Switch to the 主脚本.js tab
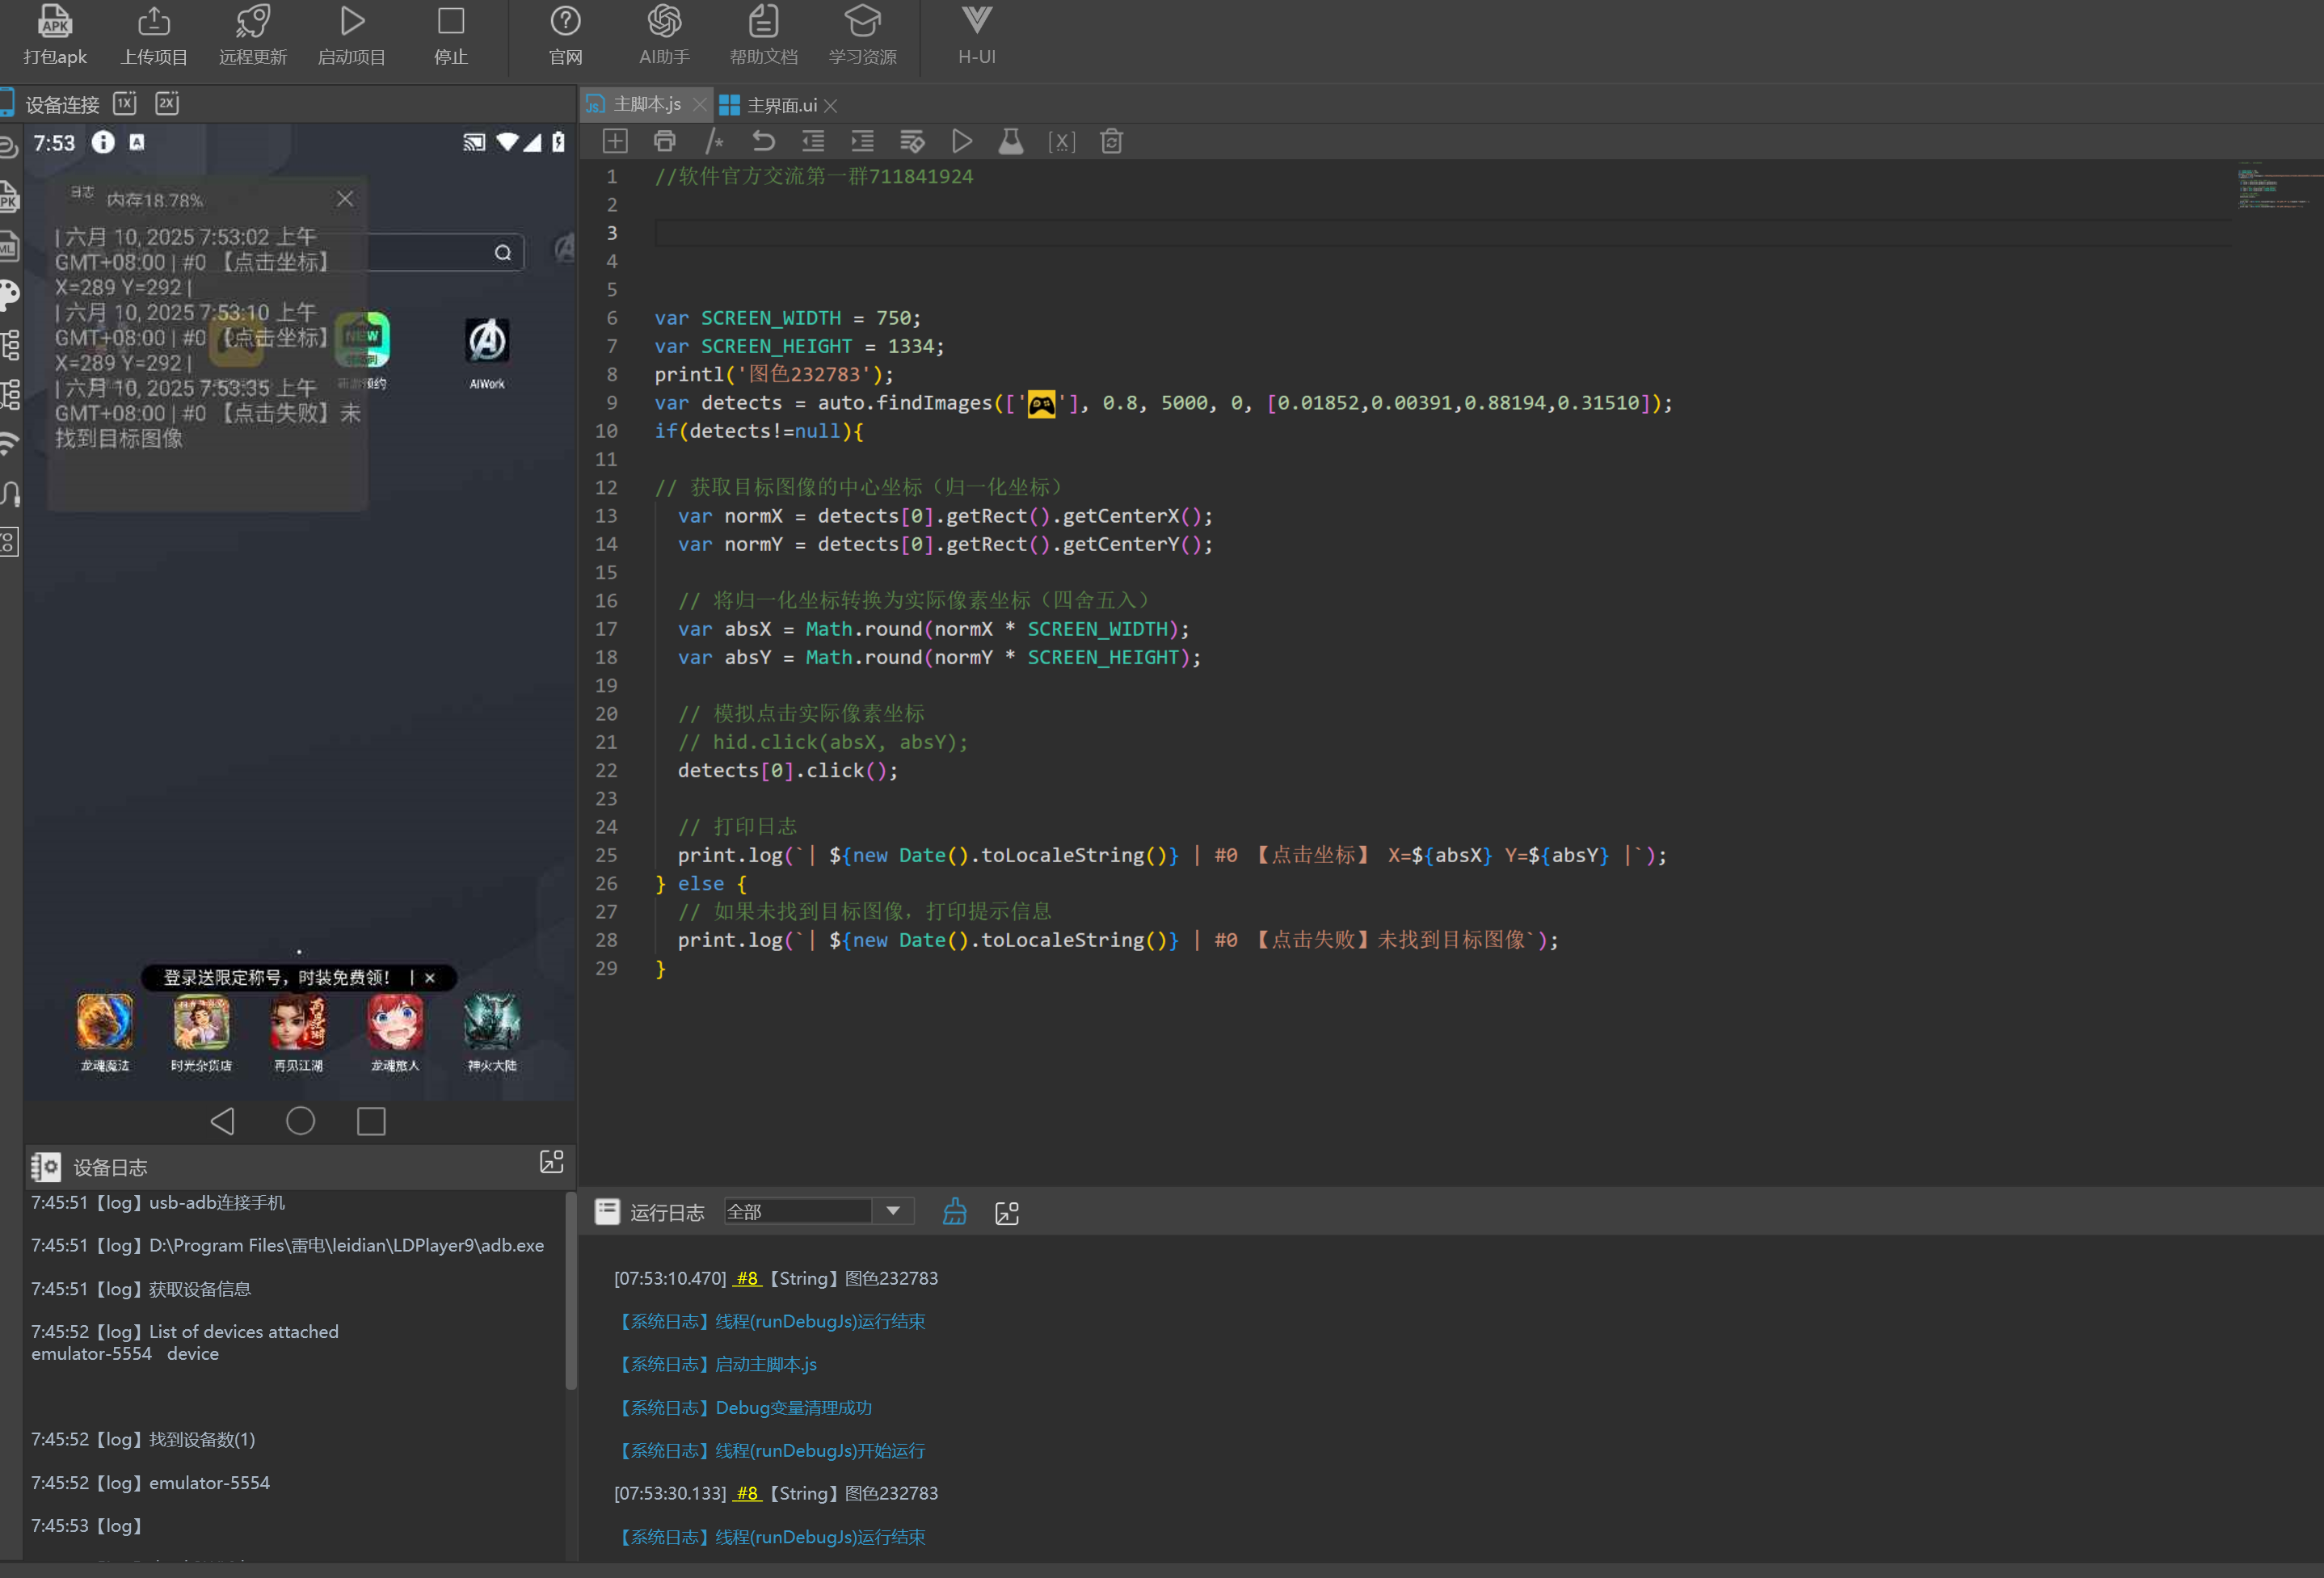The height and width of the screenshot is (1578, 2324). 646,104
